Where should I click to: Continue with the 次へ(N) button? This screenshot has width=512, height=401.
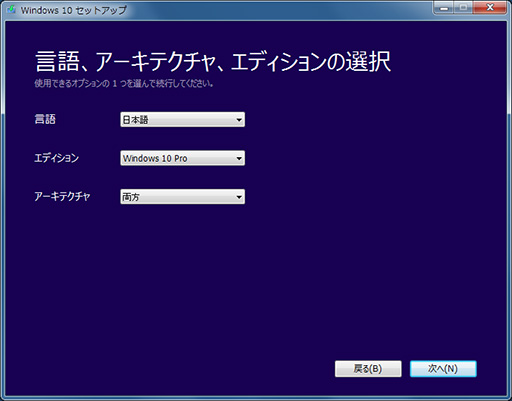(443, 369)
